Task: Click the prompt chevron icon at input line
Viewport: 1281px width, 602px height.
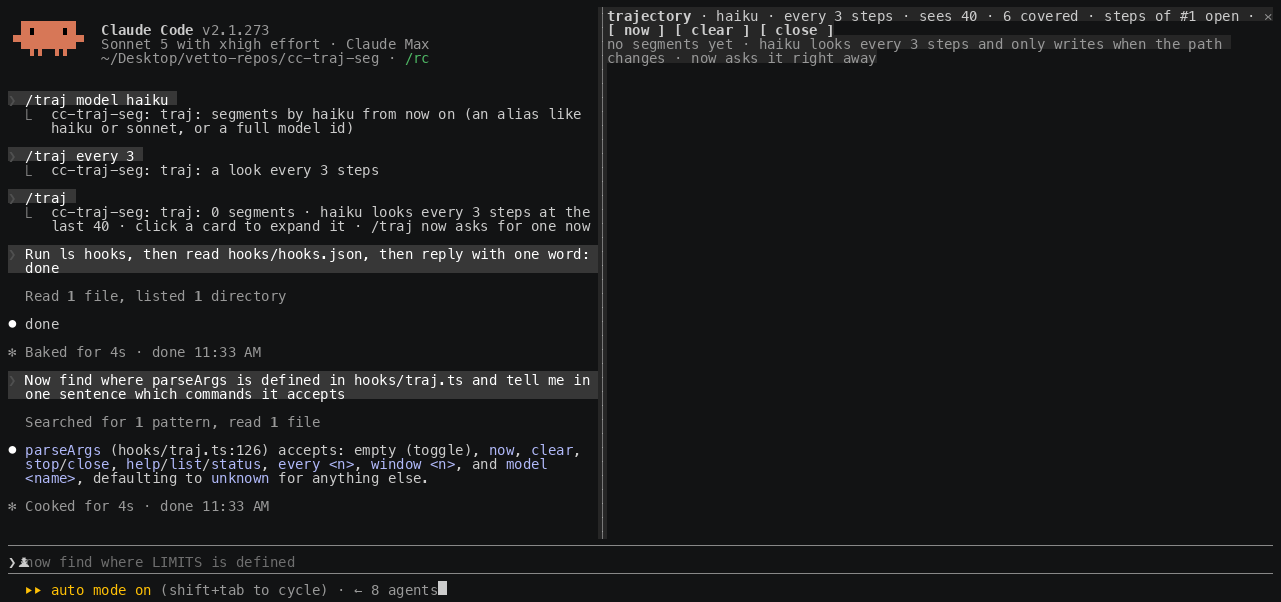Action: [12, 562]
